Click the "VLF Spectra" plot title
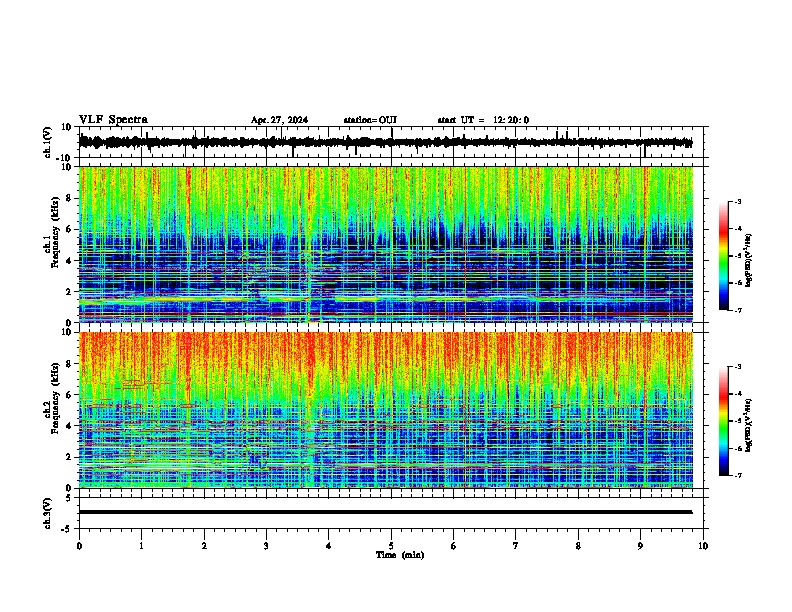The height and width of the screenshot is (612, 792). (x=114, y=120)
